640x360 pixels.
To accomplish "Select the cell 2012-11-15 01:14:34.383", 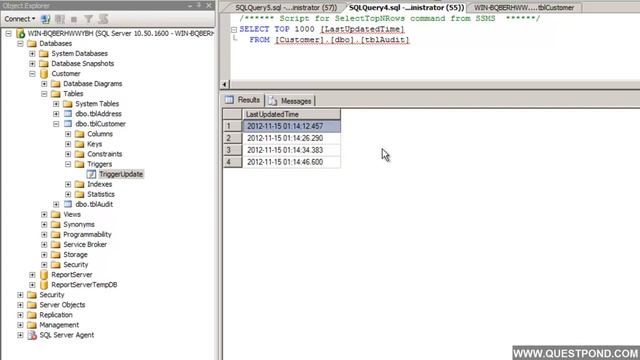I will point(291,150).
